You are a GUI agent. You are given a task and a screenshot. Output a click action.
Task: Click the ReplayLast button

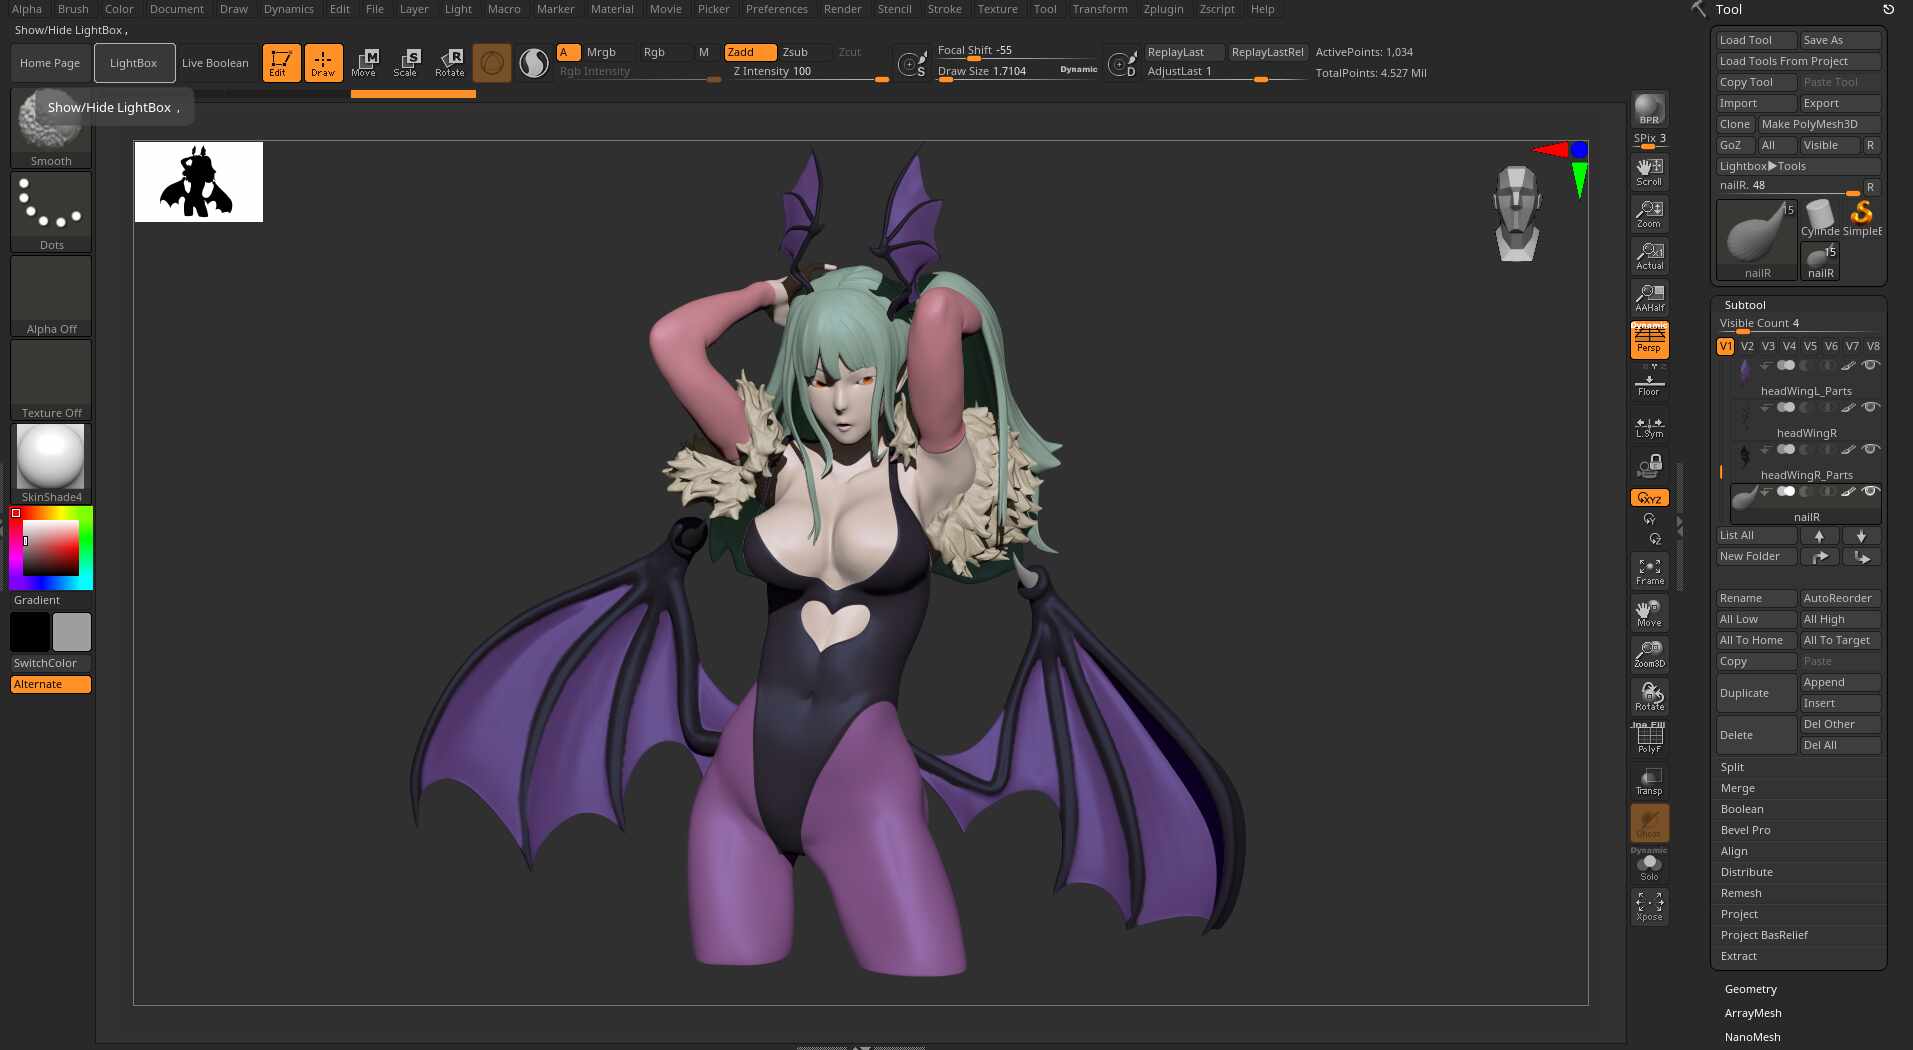[1184, 52]
